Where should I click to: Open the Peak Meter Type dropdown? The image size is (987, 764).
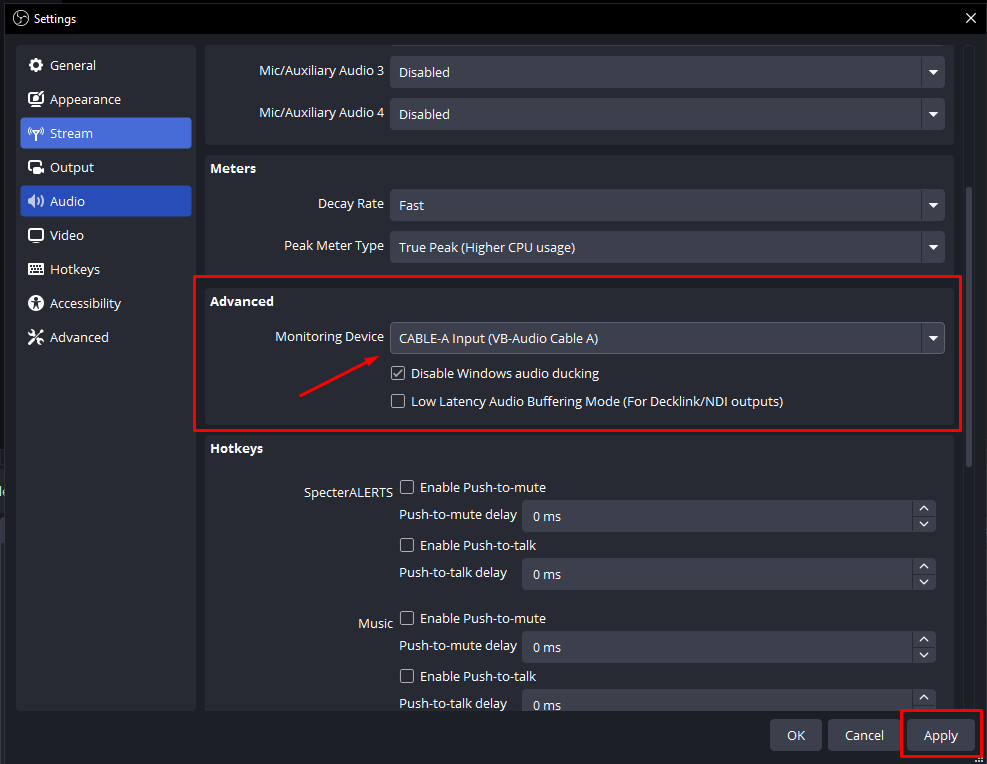(x=666, y=247)
